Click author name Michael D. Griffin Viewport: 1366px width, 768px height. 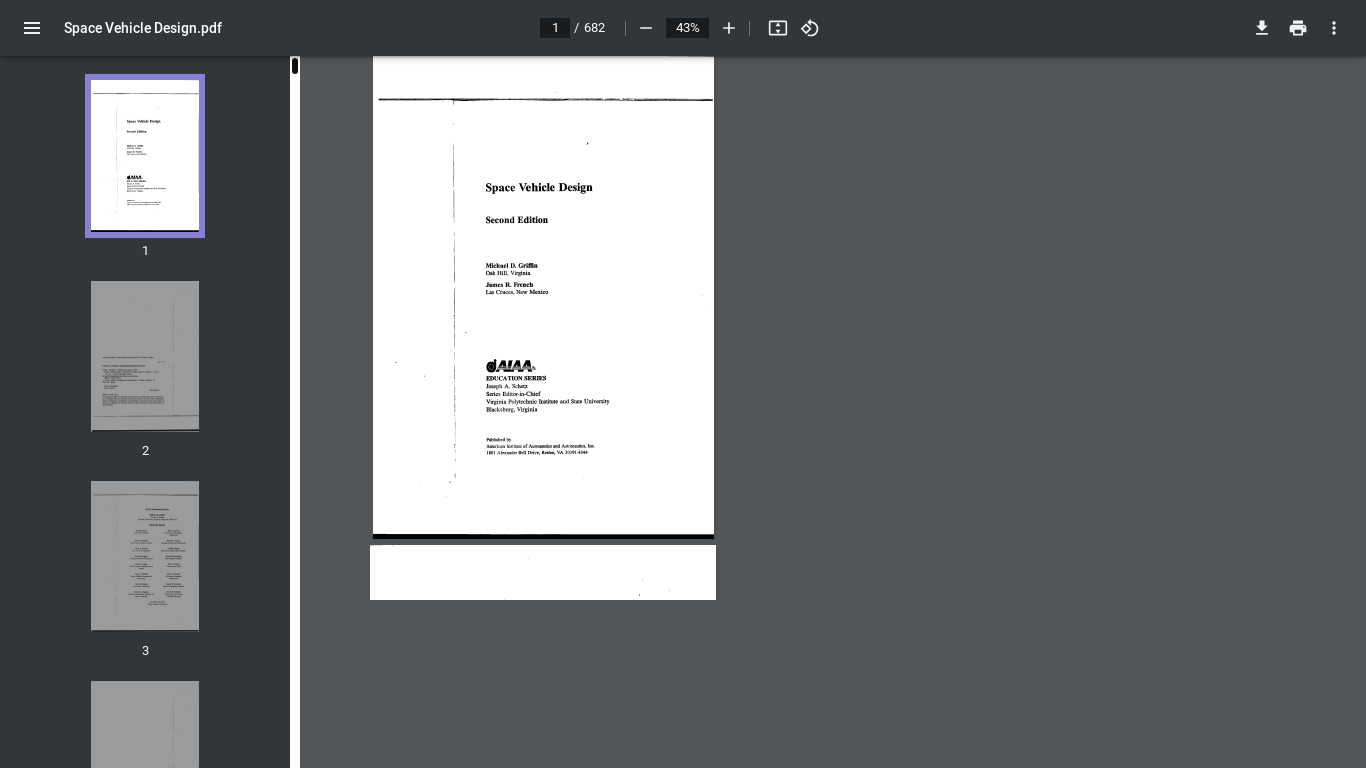click(x=511, y=266)
